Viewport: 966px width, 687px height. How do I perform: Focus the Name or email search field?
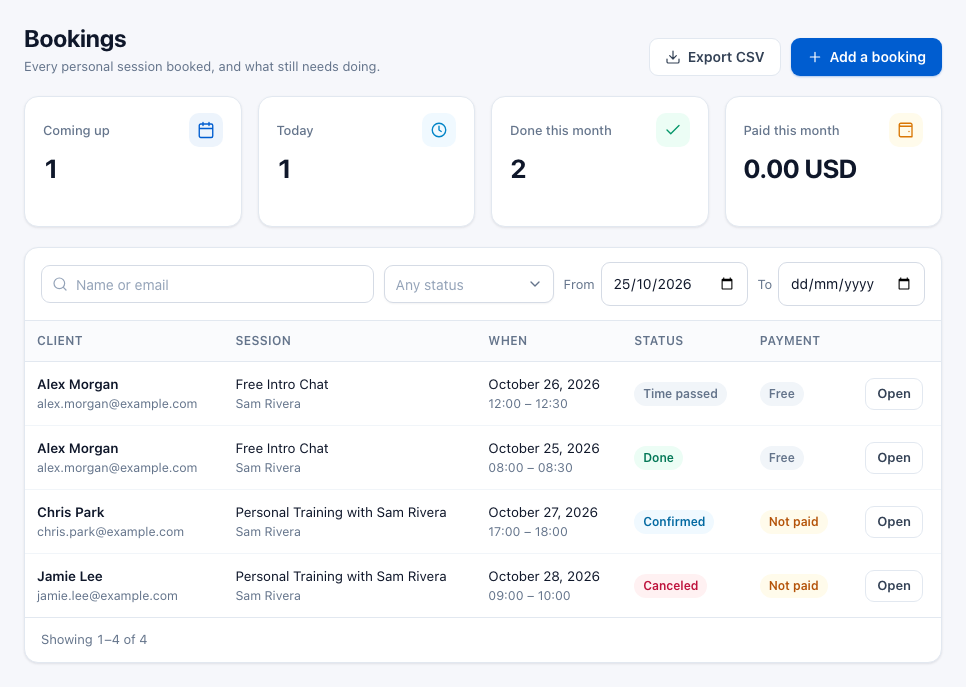coord(208,284)
